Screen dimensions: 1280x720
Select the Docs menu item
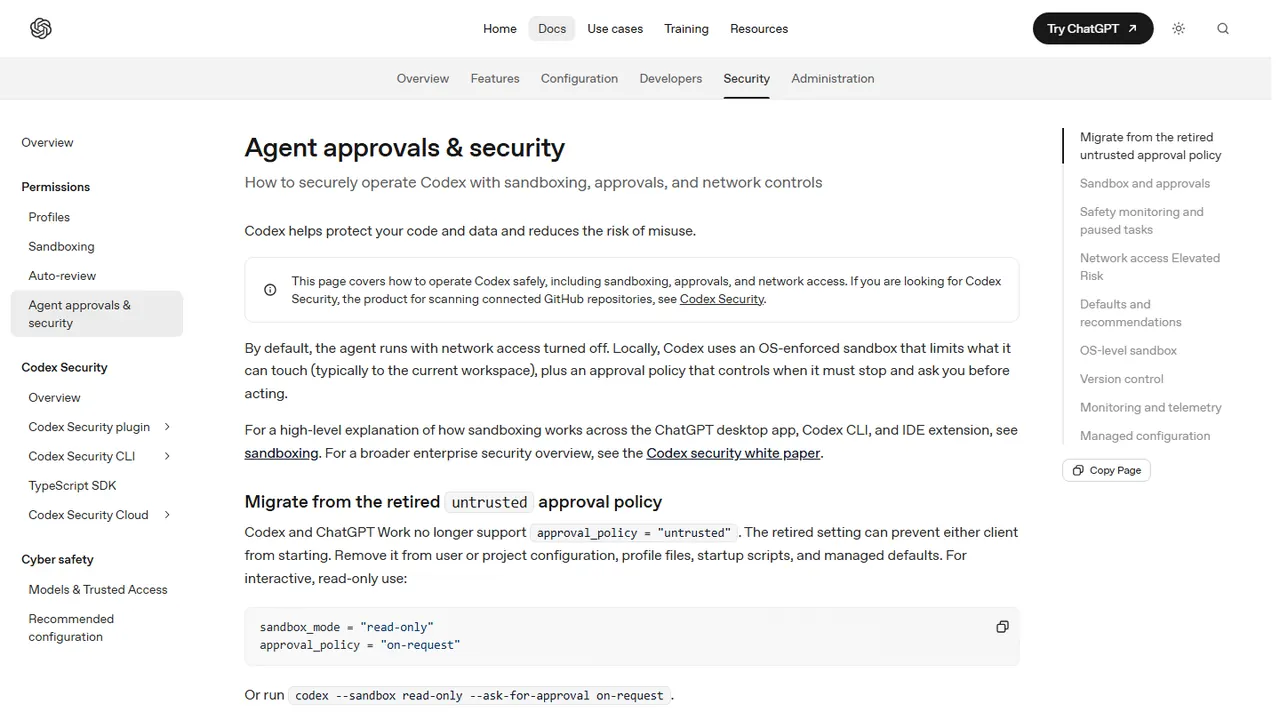pyautogui.click(x=552, y=29)
